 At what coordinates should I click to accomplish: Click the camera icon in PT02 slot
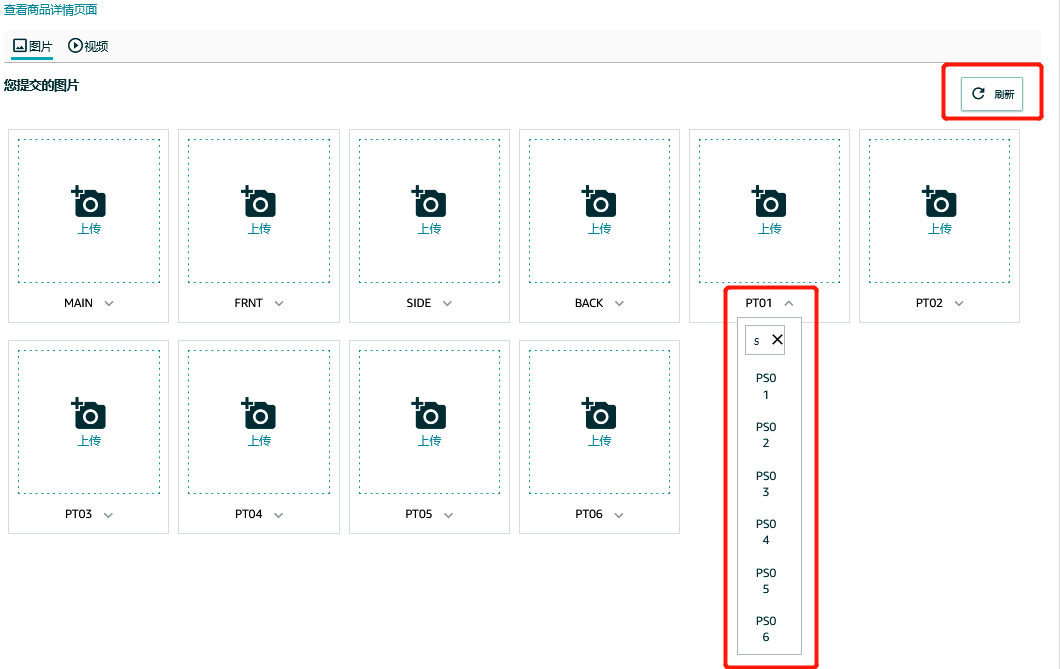click(x=939, y=203)
